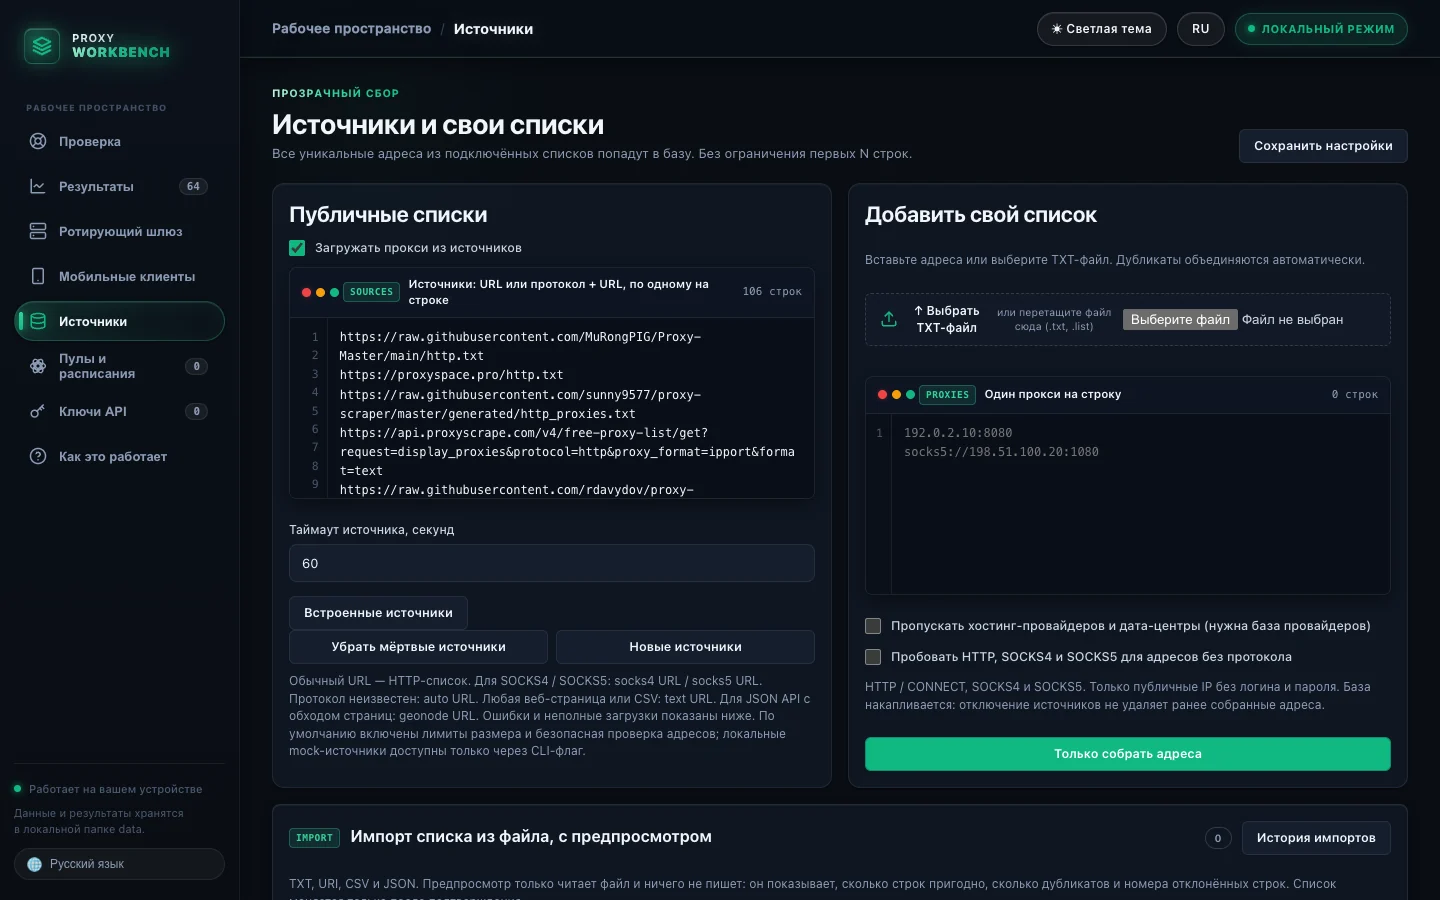Enable Пробовать HTTP, SOCKS4 и SOCKS5 checkbox
The image size is (1440, 900).
873,657
